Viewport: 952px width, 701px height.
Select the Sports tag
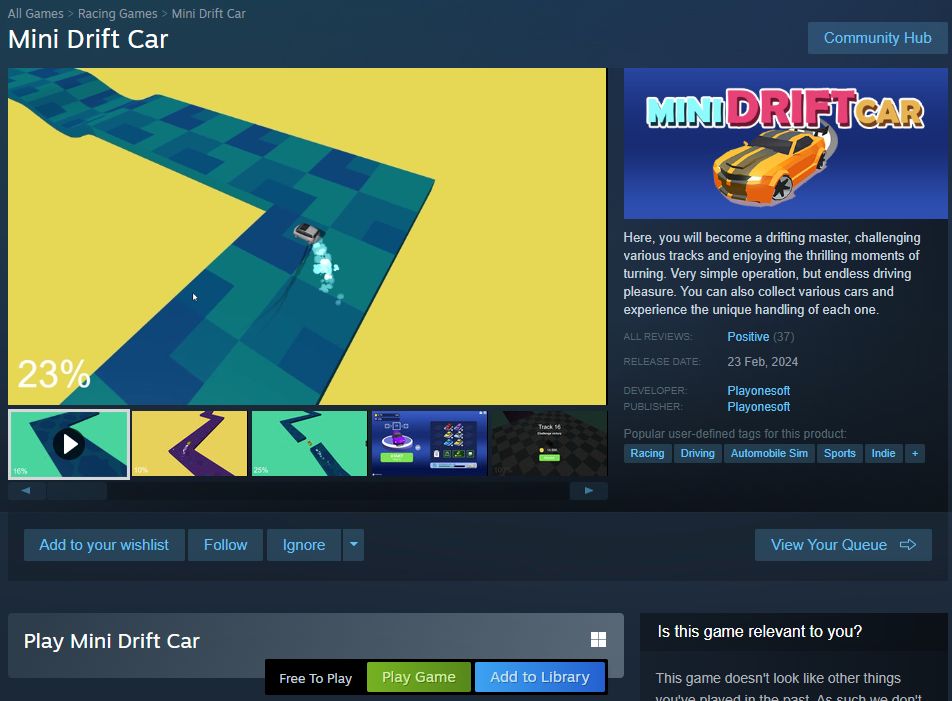click(x=839, y=453)
